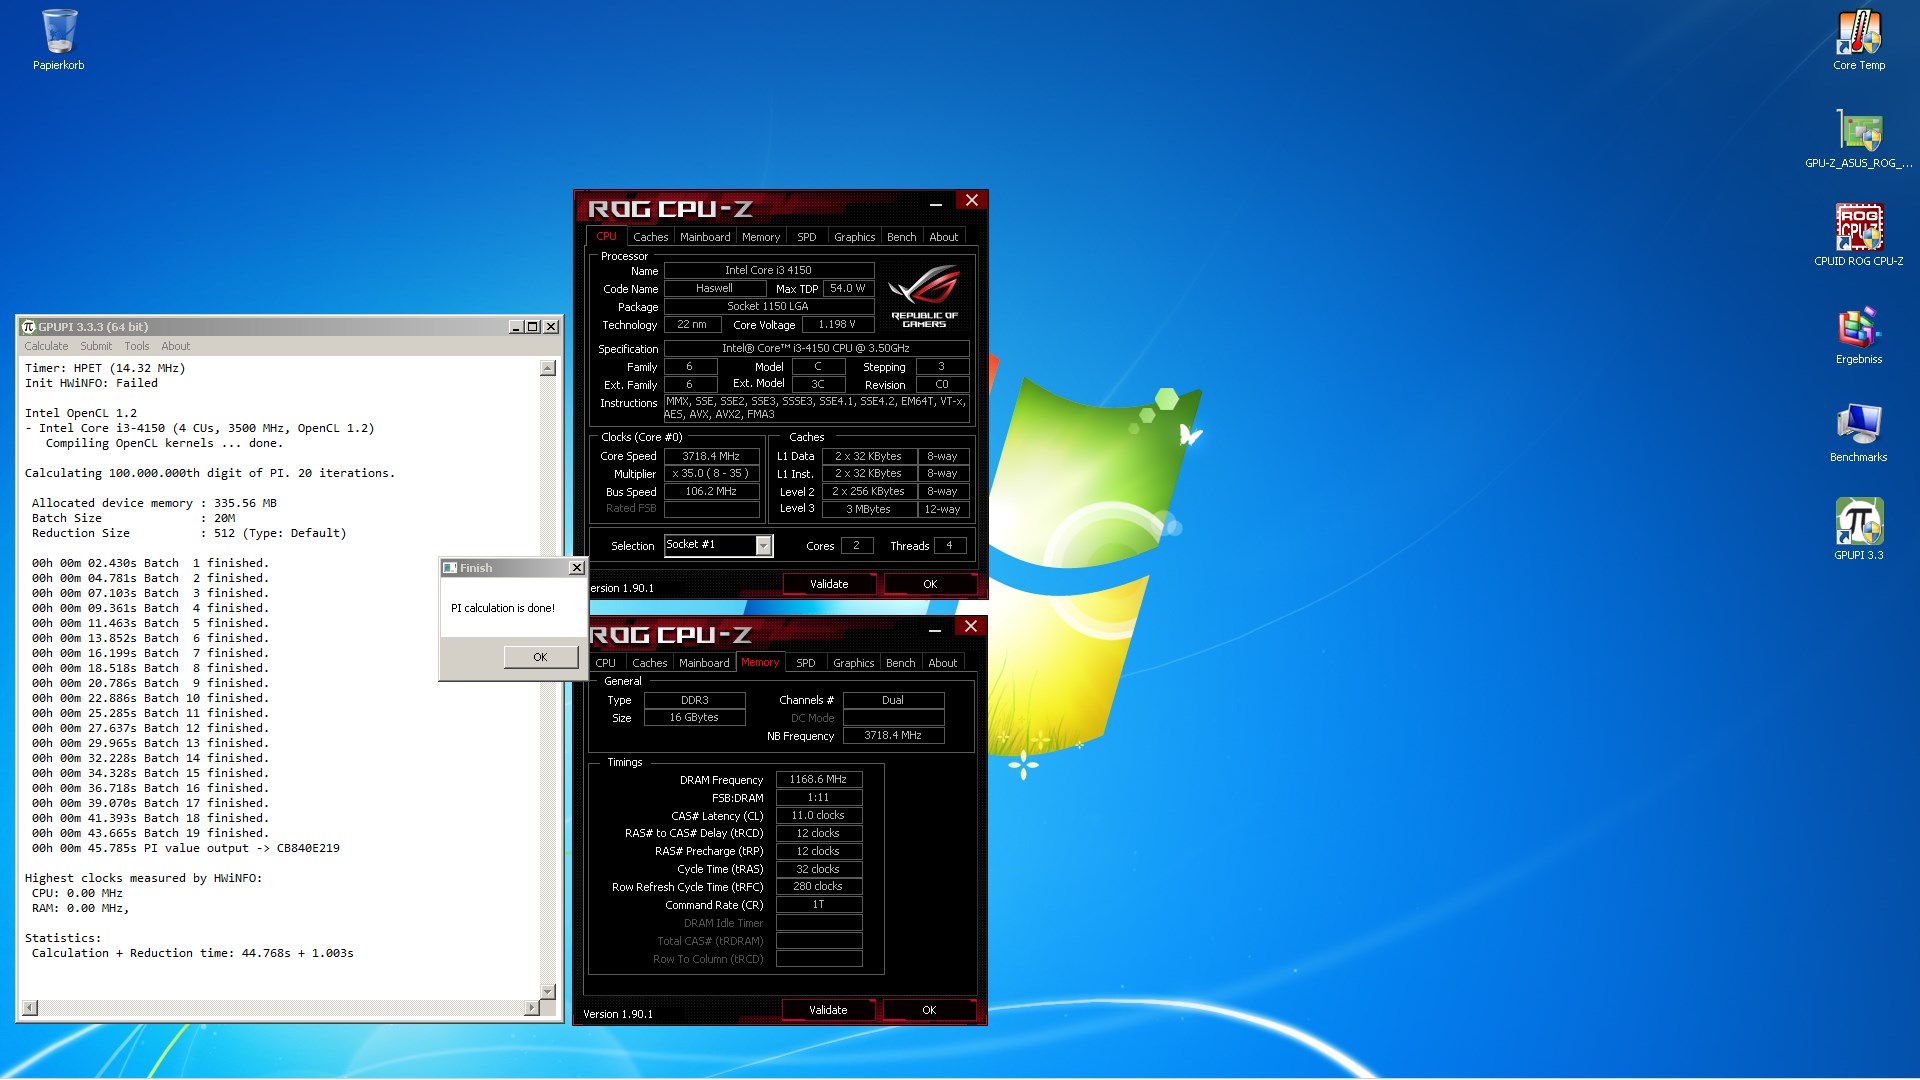Expand the Socket #1 selection dropdown
Viewport: 1920px width, 1080px height.
tap(763, 545)
